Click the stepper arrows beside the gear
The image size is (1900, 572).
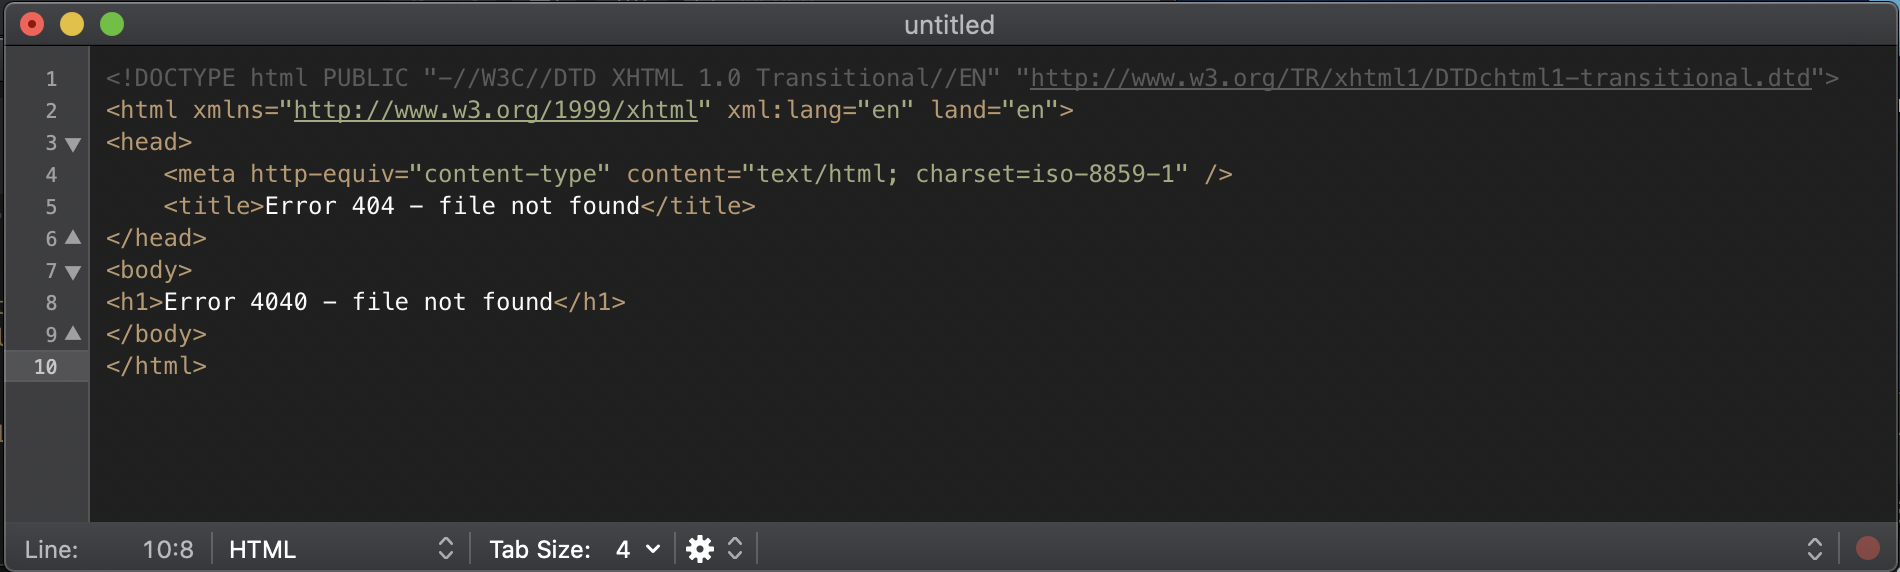(x=735, y=549)
